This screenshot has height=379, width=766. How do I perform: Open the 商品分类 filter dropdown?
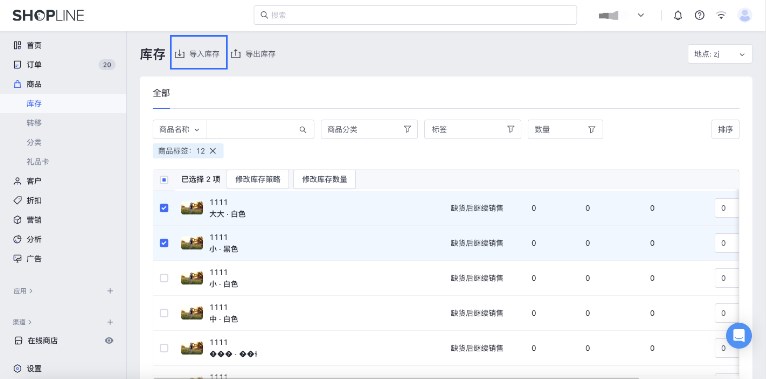(369, 129)
